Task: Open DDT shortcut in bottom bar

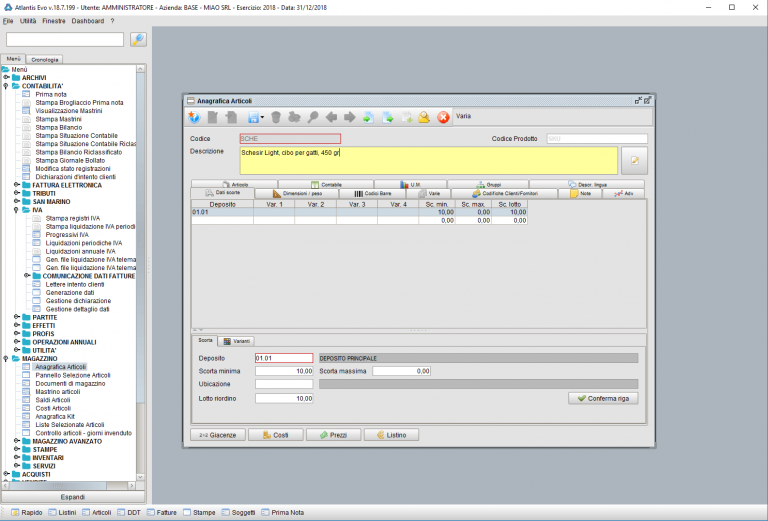Action: (x=129, y=512)
